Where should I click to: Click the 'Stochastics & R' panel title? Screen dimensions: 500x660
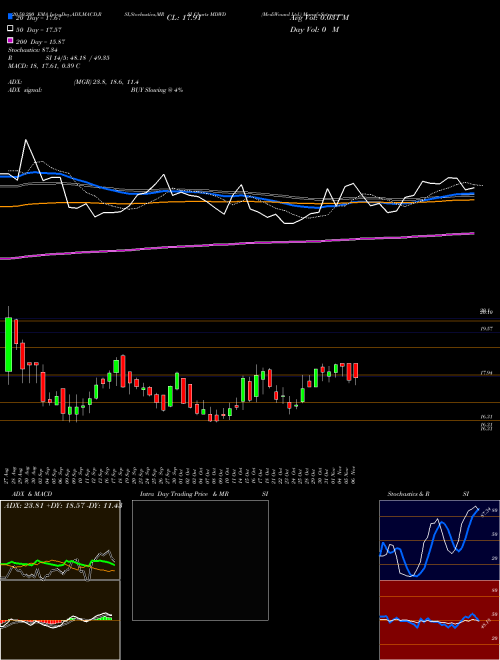(x=409, y=494)
